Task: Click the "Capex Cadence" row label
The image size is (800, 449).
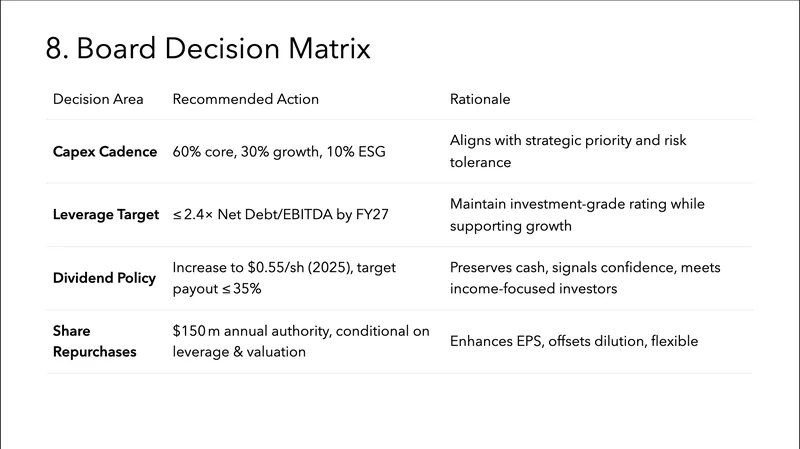Action: coord(105,152)
